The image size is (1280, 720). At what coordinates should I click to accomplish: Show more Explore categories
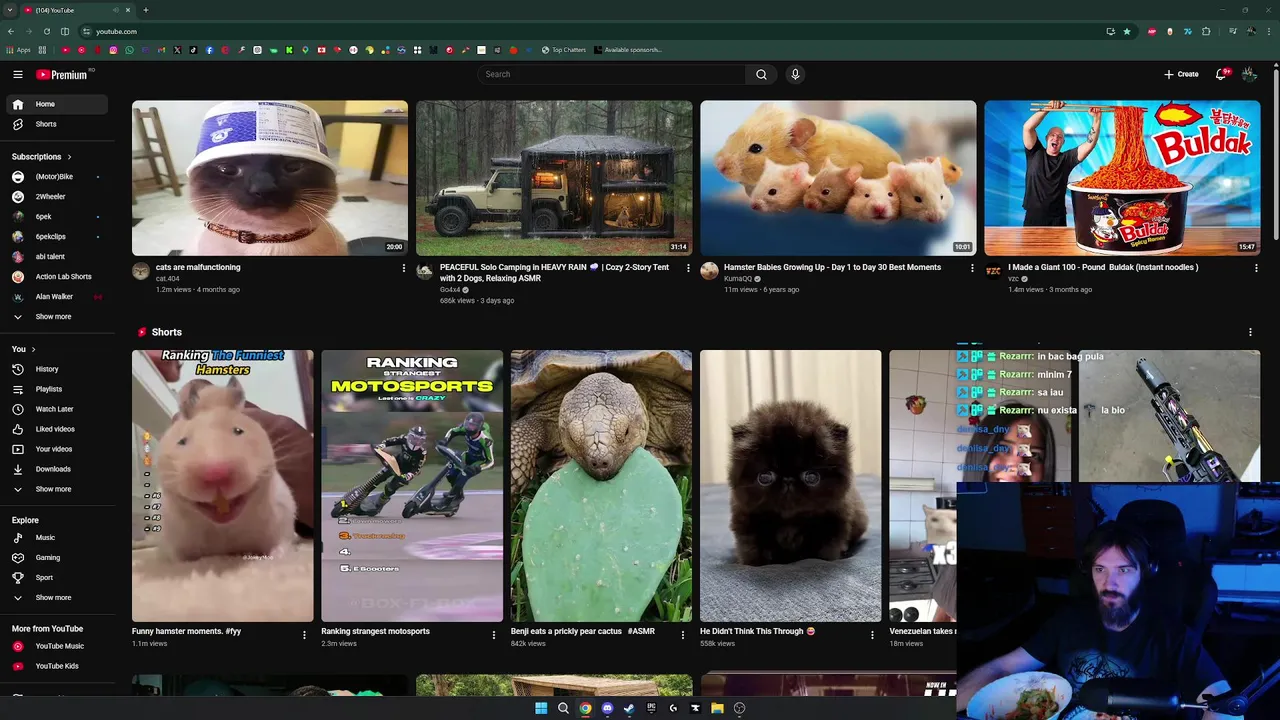tap(56, 598)
